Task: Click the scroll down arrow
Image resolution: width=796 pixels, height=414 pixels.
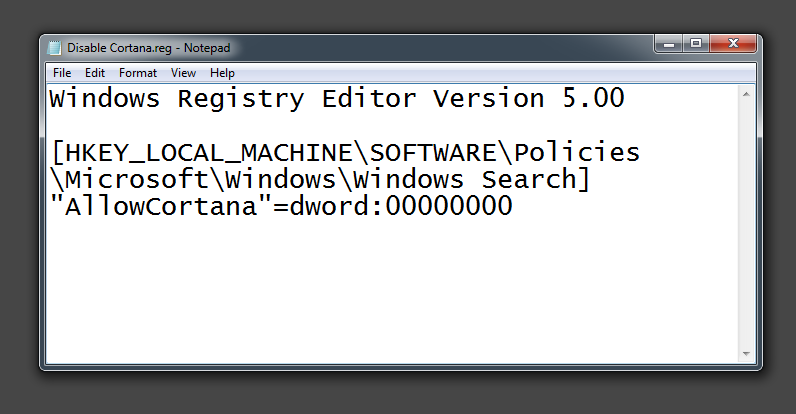Action: (x=745, y=355)
